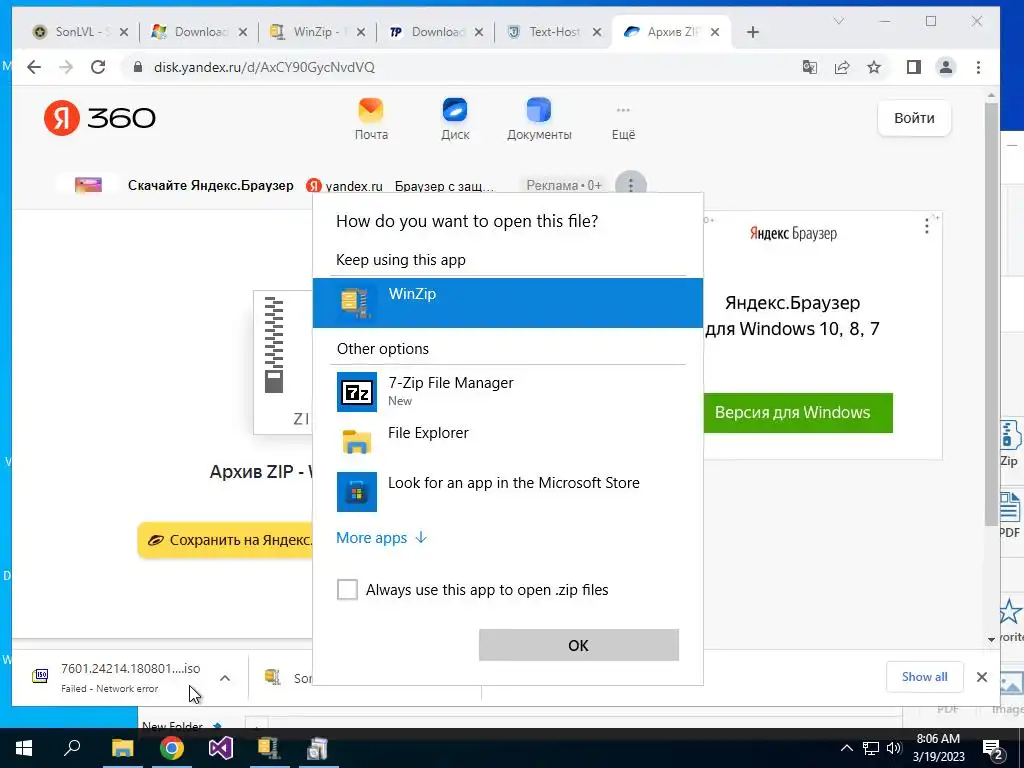Switch to the Text-Host browser tab
Image resolution: width=1024 pixels, height=768 pixels.
(554, 31)
